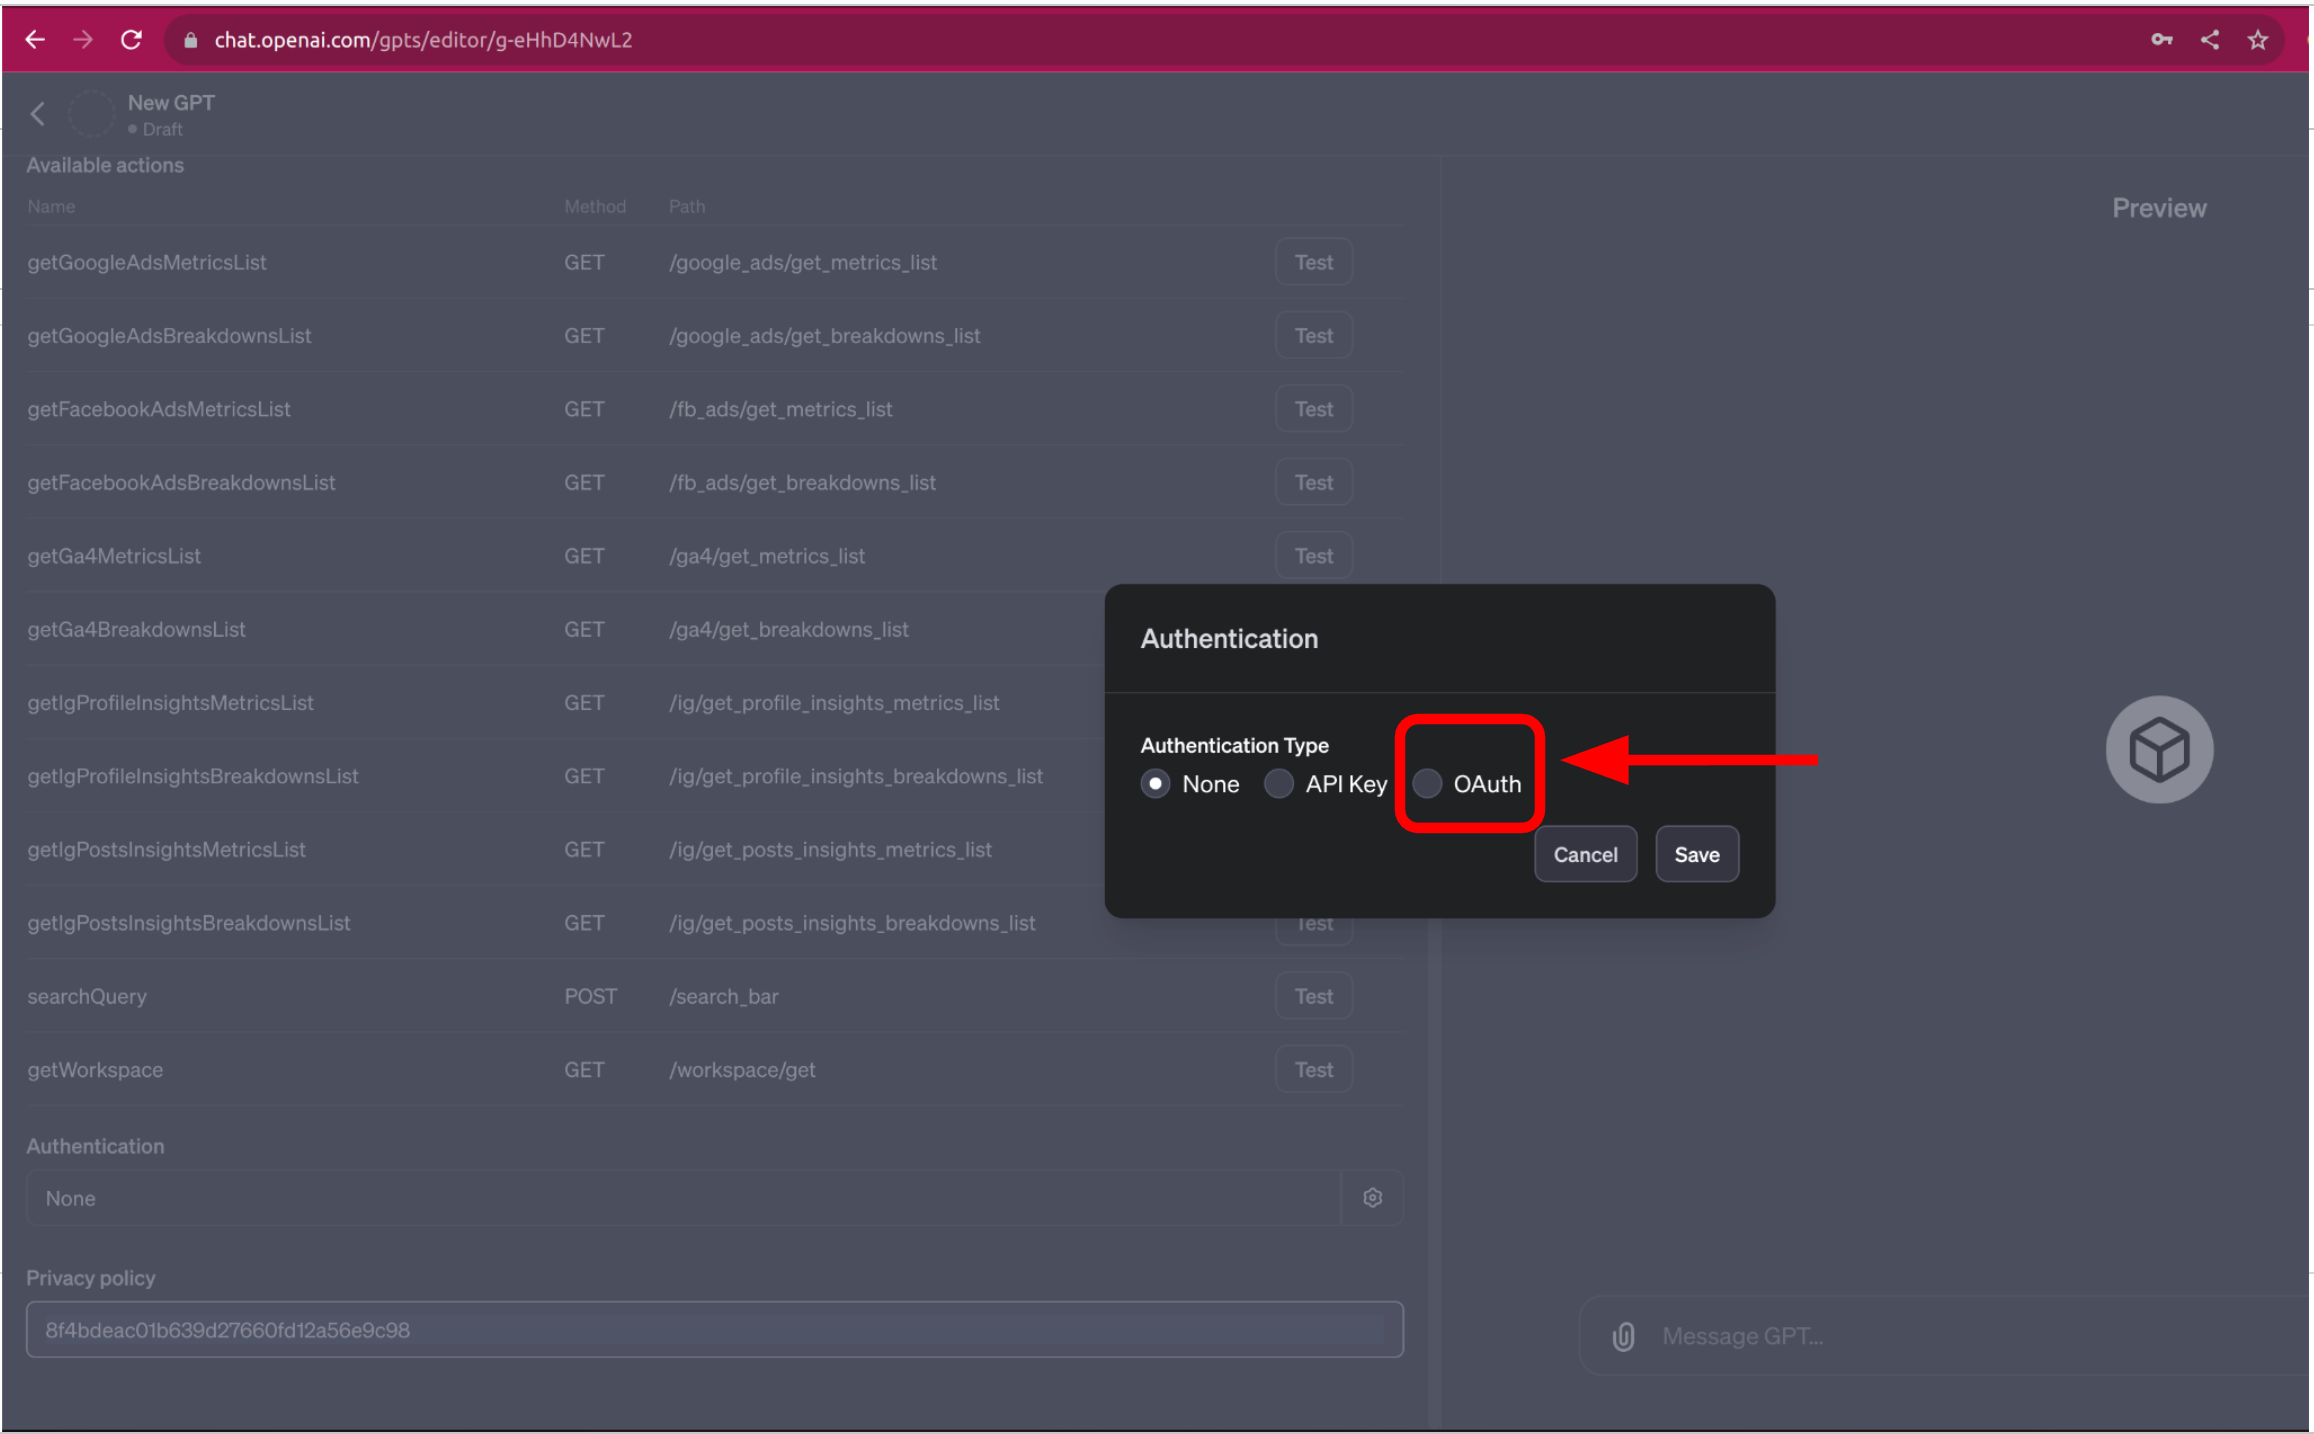2314x1434 pixels.
Task: Open the saved passwords key icon
Action: [x=2160, y=39]
